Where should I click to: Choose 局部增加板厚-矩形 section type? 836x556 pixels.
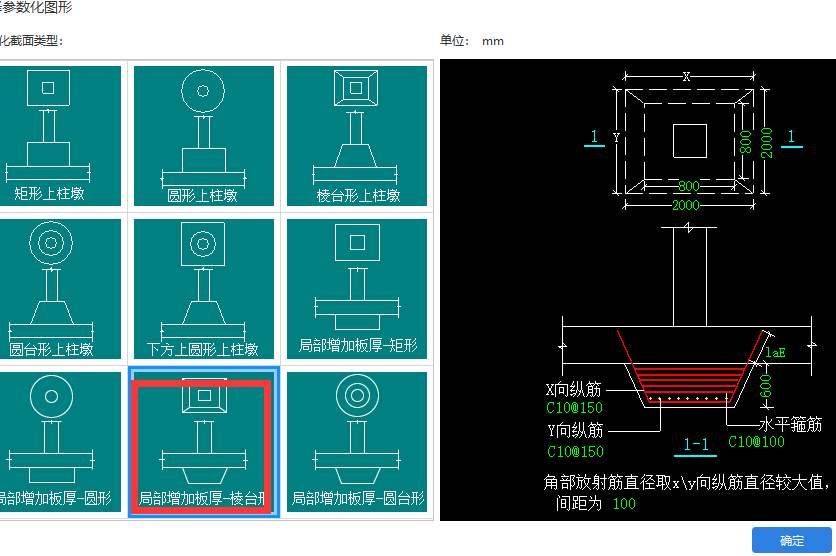click(x=357, y=289)
